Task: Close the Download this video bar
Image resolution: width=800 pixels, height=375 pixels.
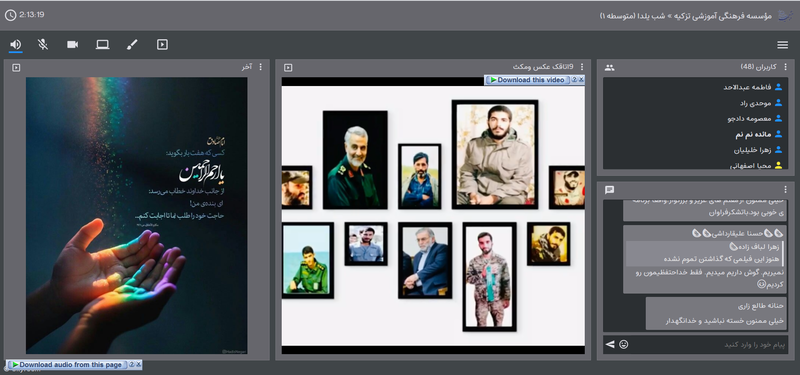Action: 581,80
